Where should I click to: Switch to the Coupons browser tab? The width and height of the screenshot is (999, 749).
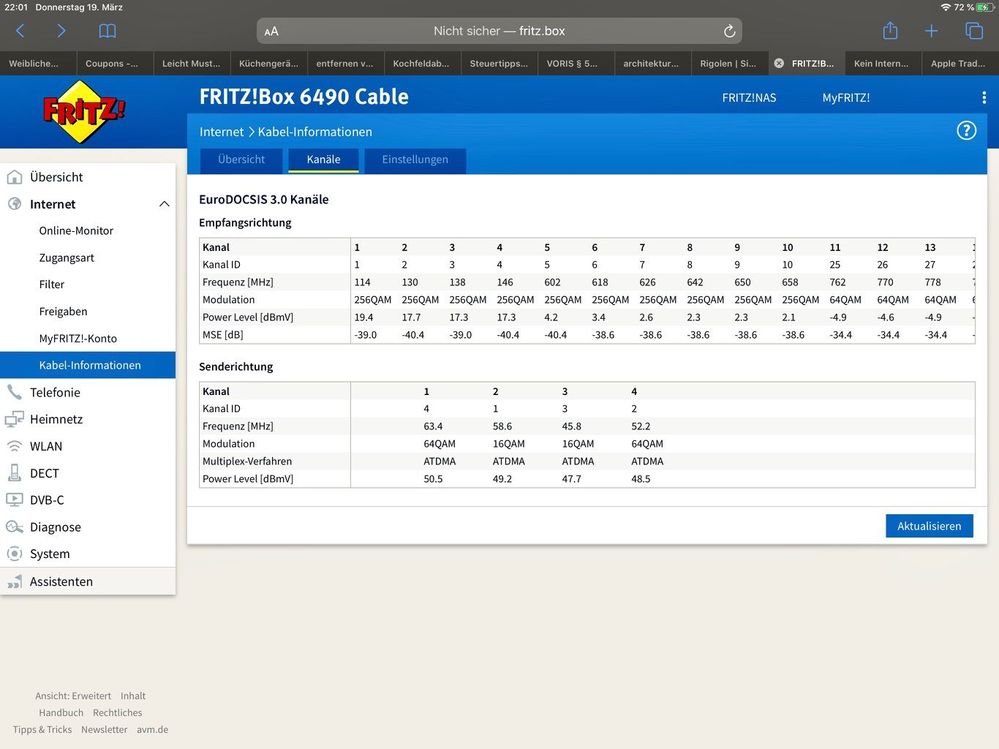tap(115, 63)
